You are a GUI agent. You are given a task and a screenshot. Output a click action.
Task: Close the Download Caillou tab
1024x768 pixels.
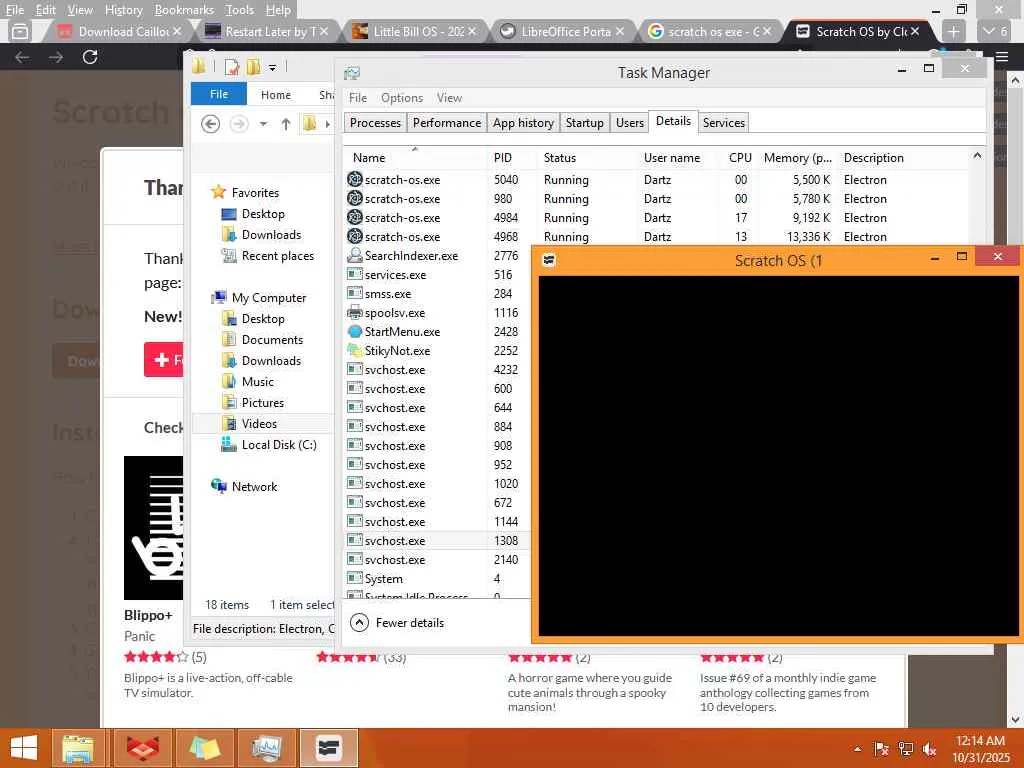click(177, 31)
